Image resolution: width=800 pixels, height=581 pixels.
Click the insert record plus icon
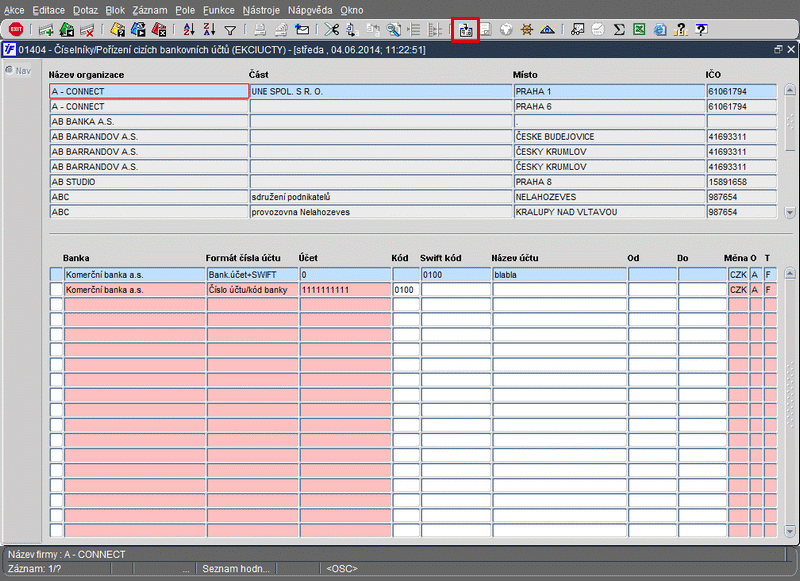pos(45,30)
